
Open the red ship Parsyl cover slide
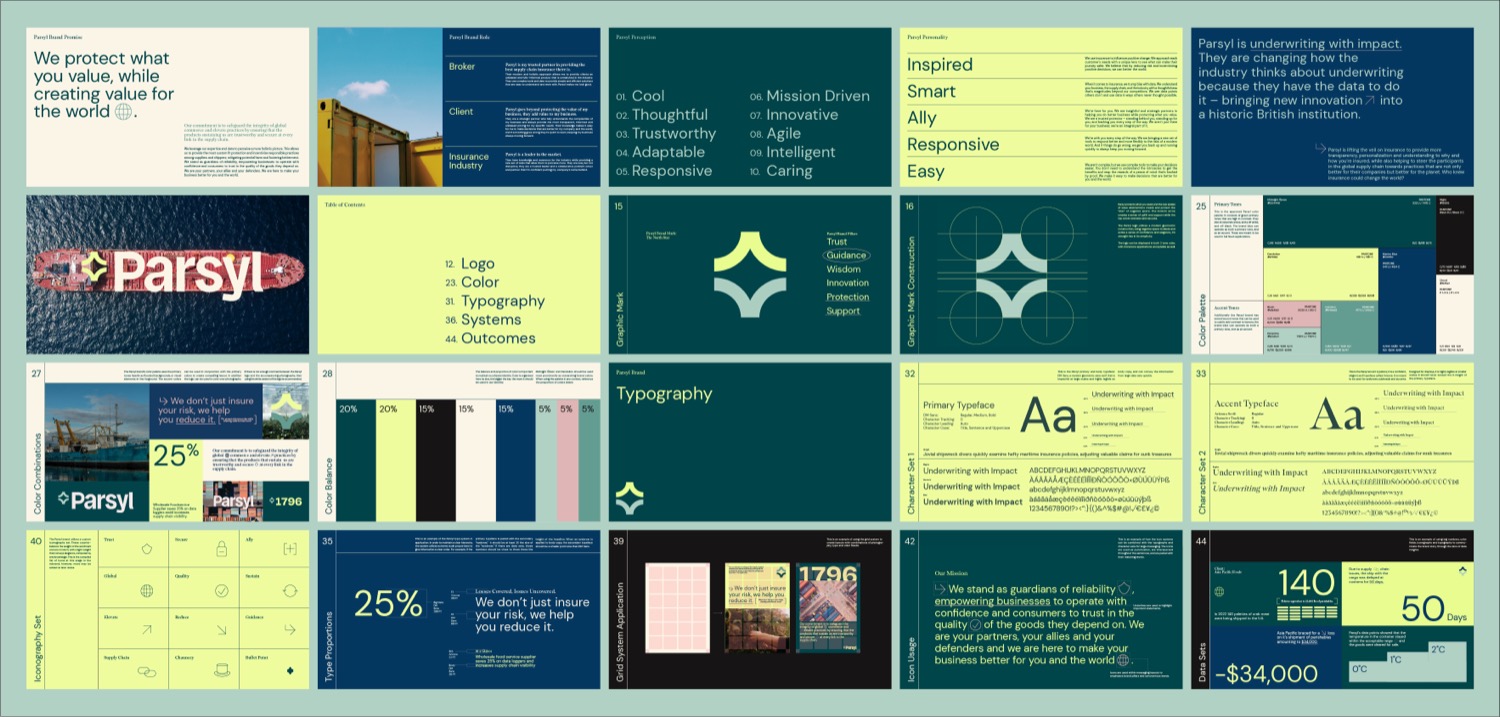(168, 274)
